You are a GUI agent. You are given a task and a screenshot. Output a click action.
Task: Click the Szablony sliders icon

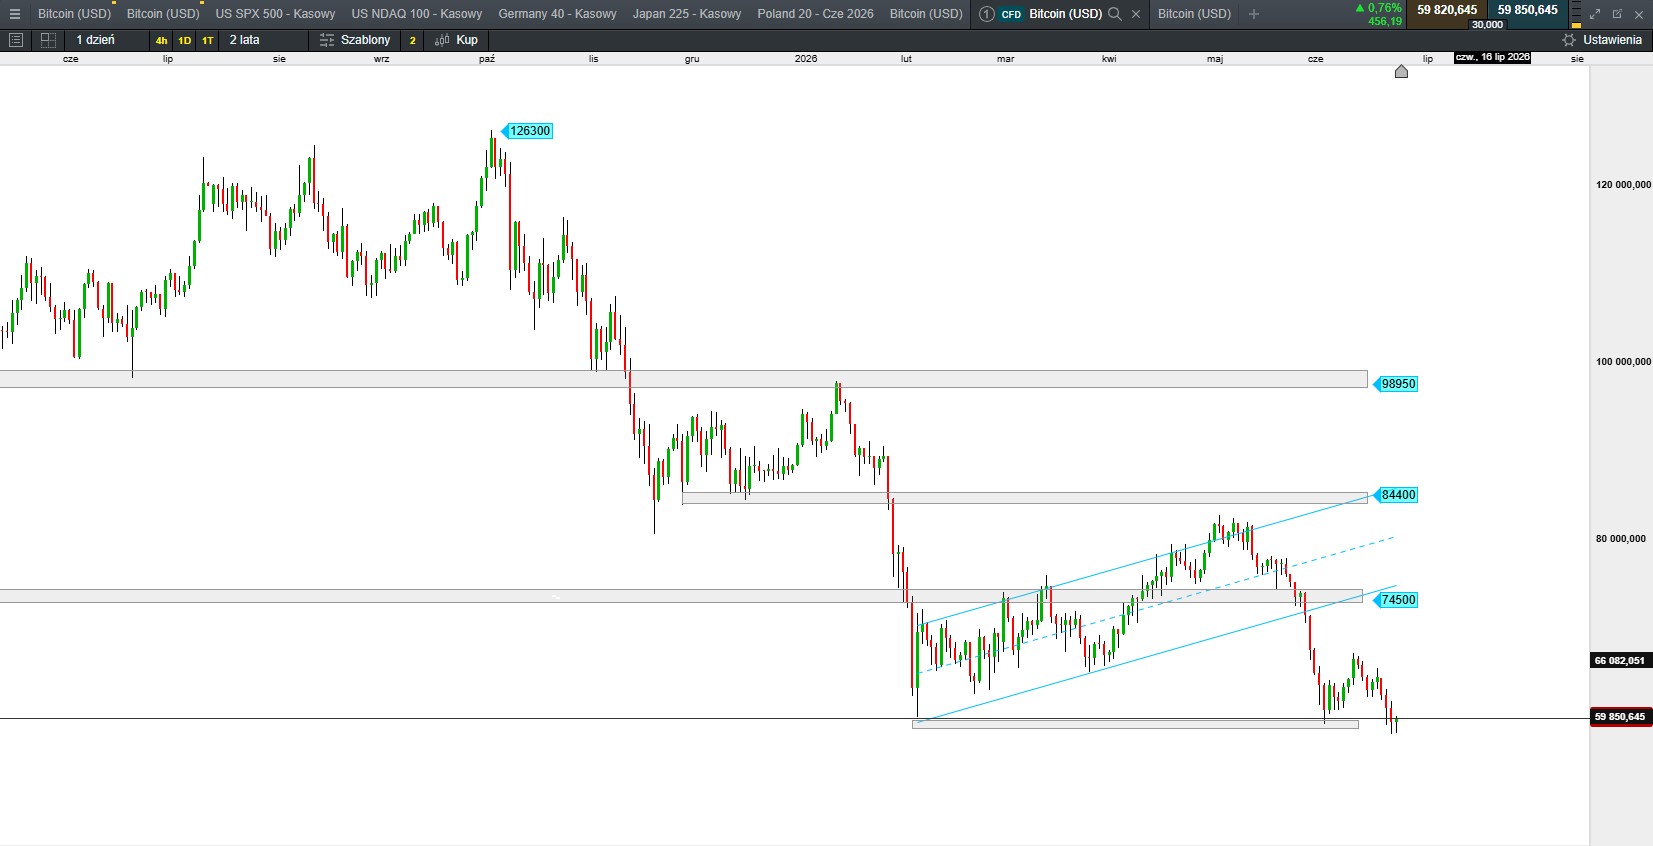(x=327, y=40)
